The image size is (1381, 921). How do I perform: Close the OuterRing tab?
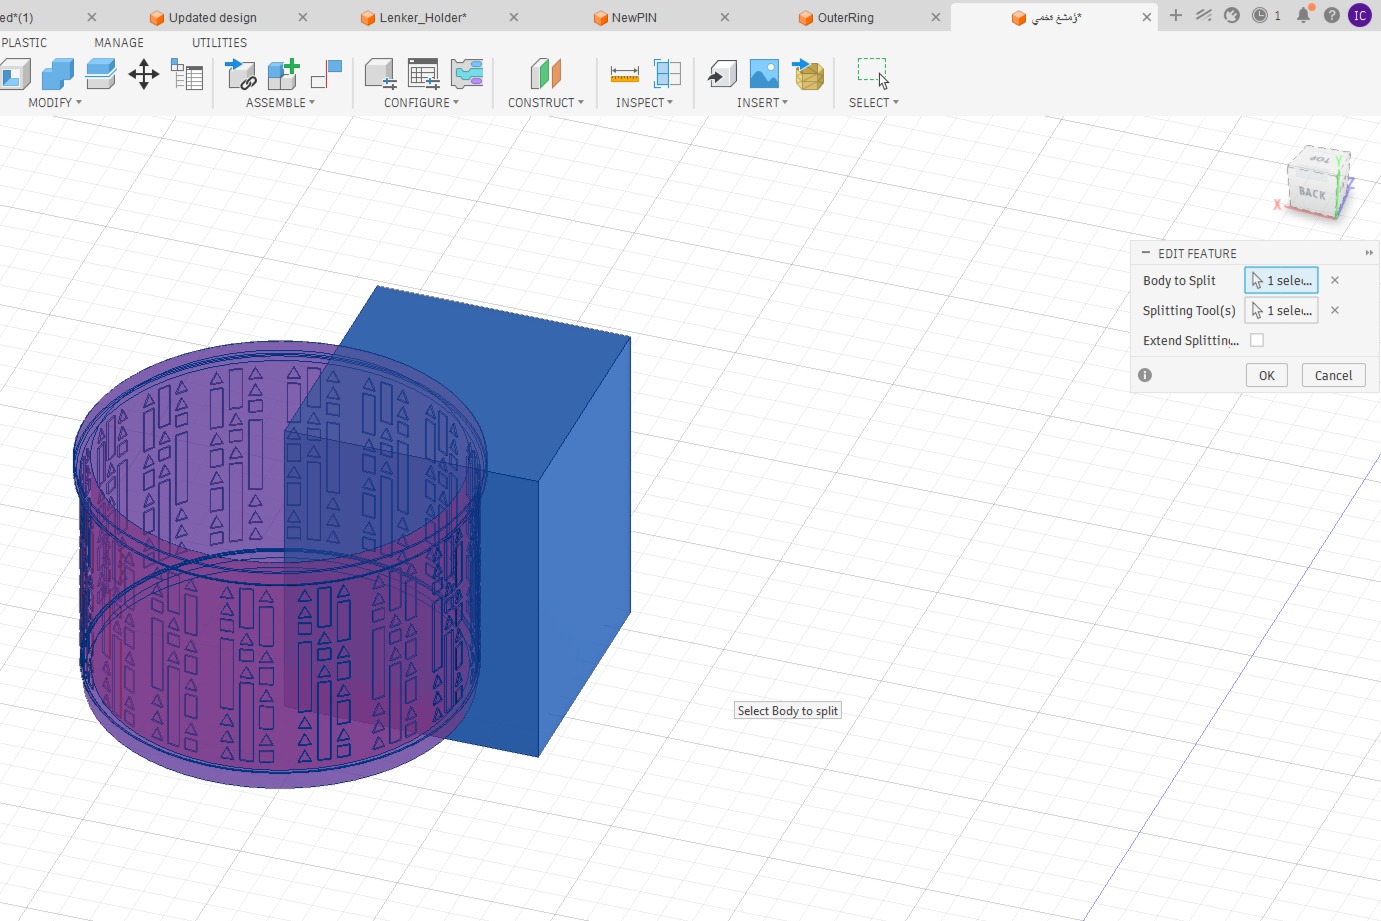tap(936, 17)
